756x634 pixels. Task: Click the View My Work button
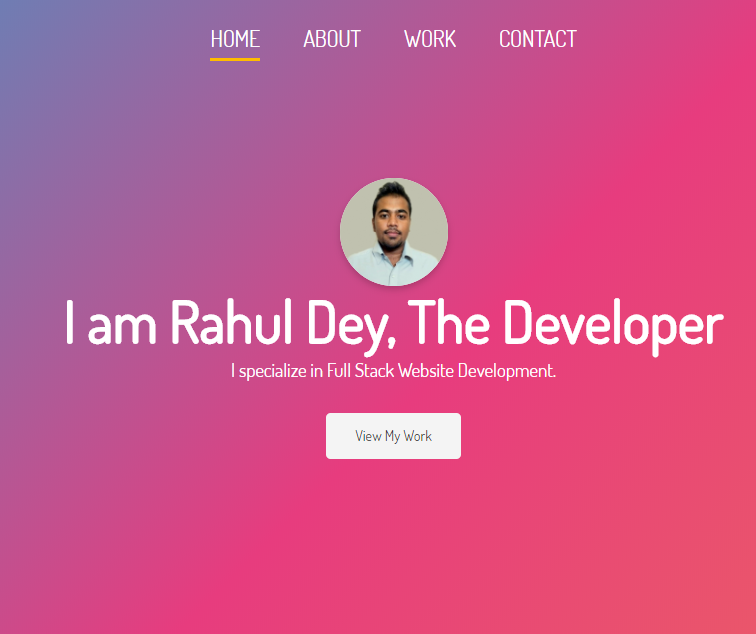[x=393, y=436]
